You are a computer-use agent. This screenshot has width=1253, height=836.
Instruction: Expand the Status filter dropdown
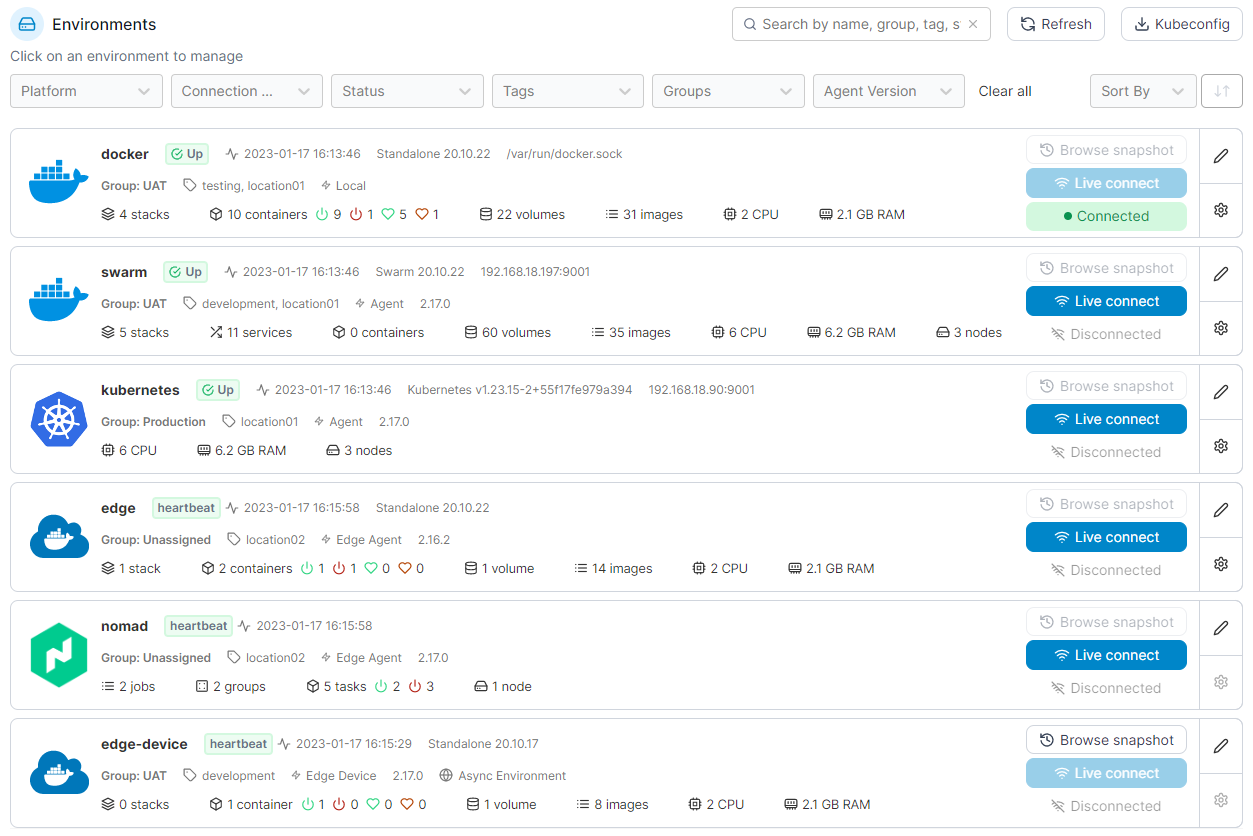point(407,91)
